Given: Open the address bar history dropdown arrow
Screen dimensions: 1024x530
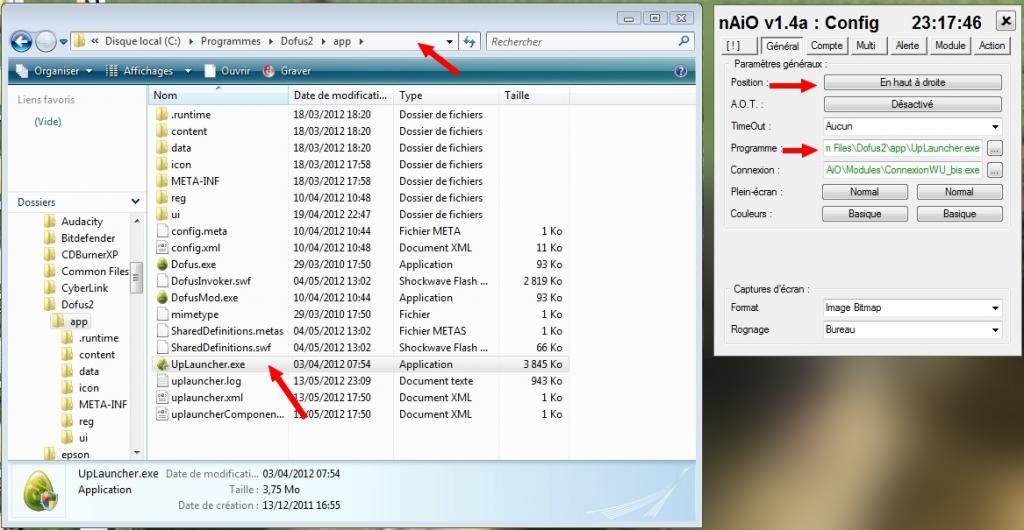Looking at the screenshot, I should click(449, 42).
